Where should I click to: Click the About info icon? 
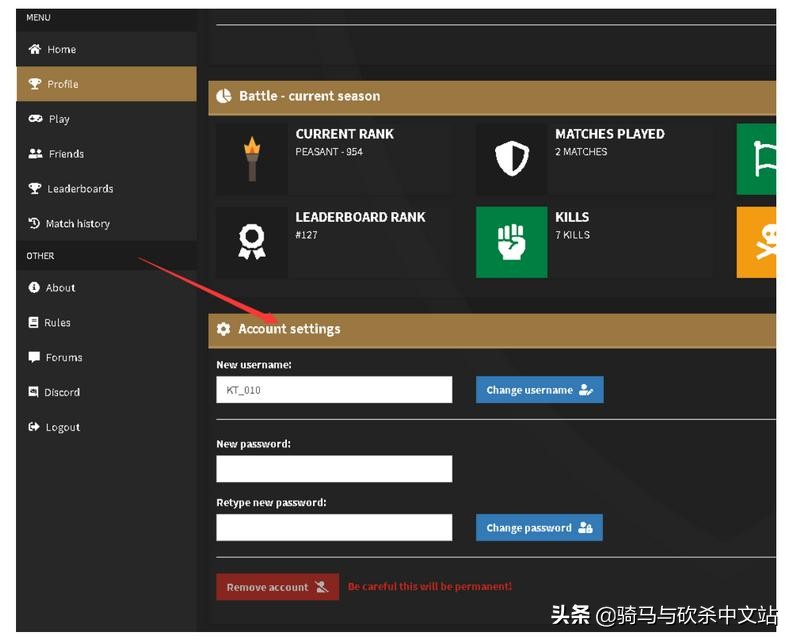[x=34, y=287]
